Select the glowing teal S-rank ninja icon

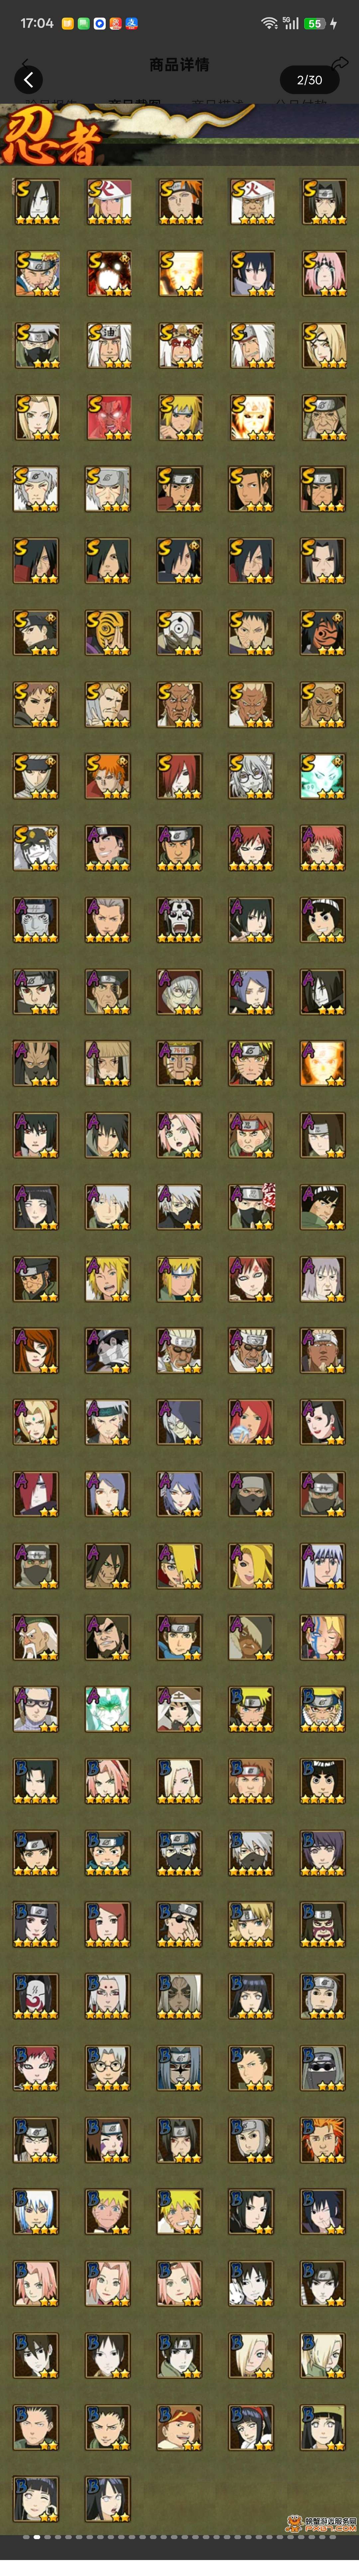pyautogui.click(x=323, y=776)
